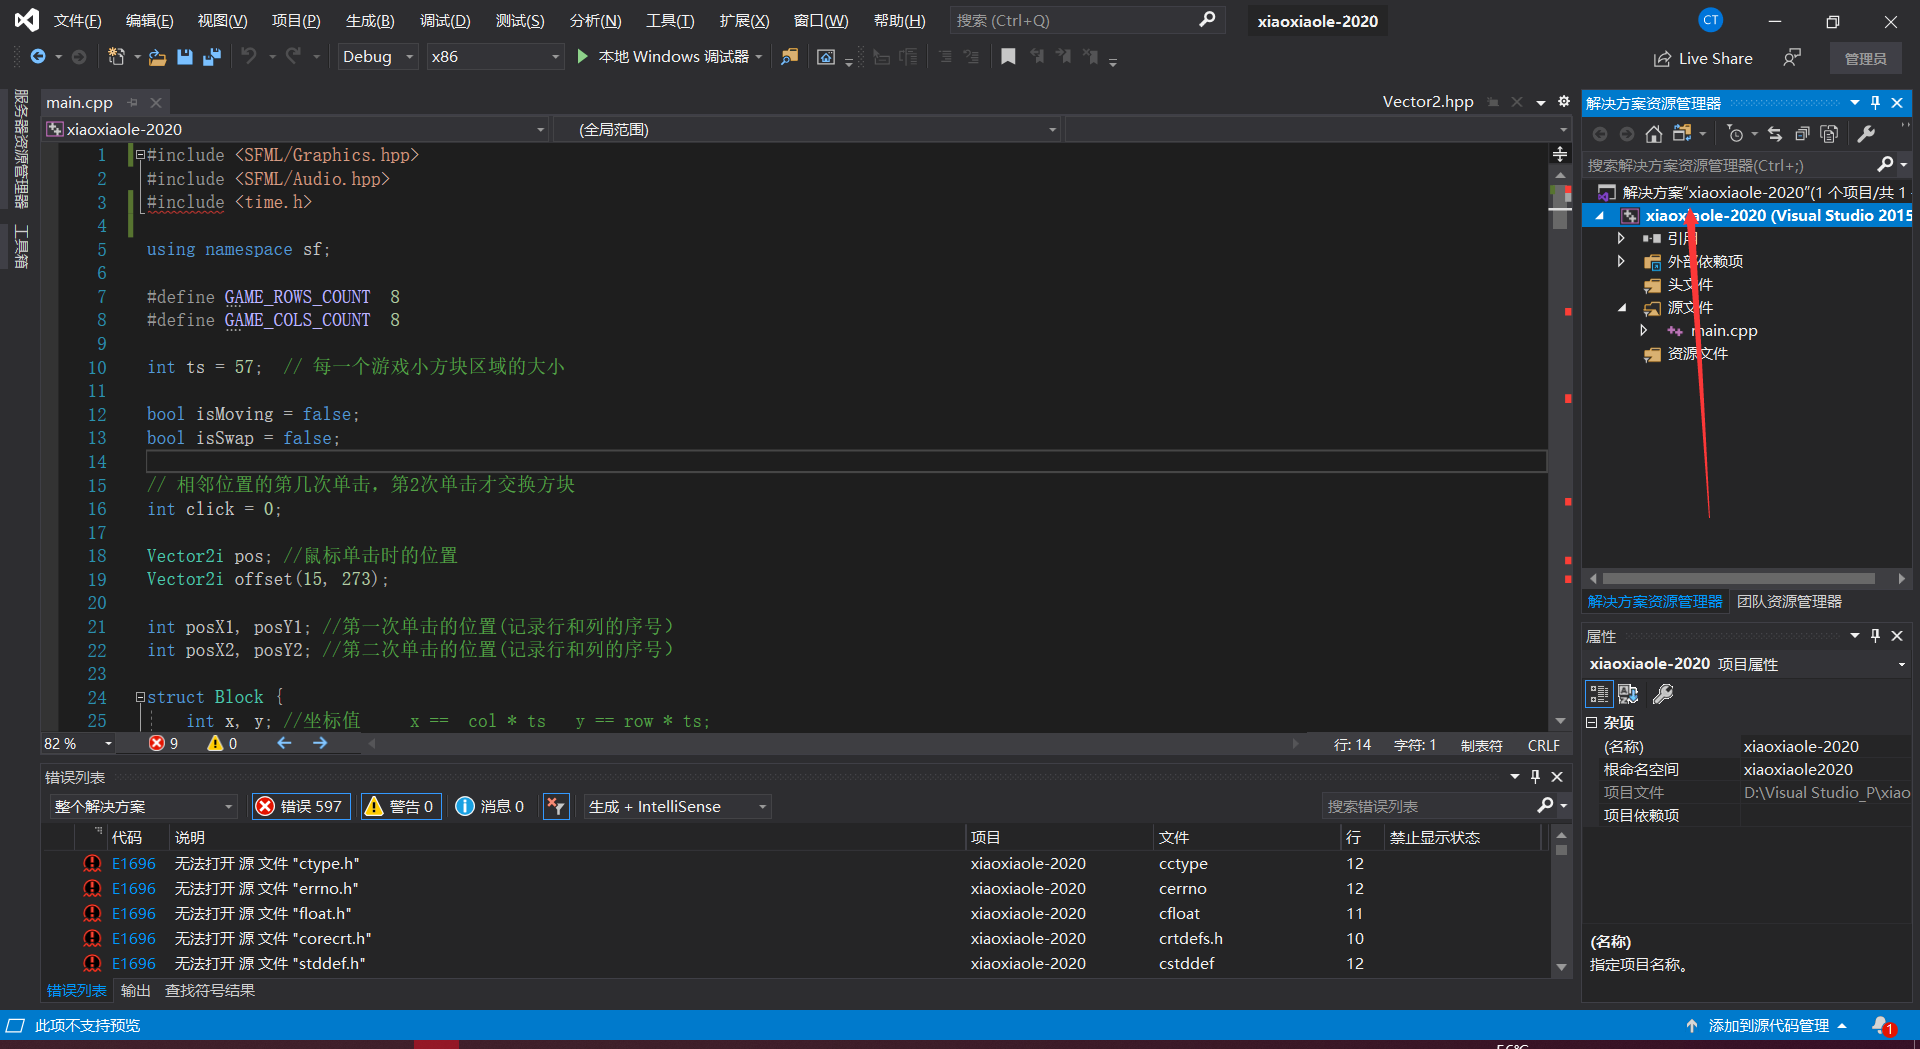
Task: Undo the last edit with the Undo icon
Action: click(249, 57)
